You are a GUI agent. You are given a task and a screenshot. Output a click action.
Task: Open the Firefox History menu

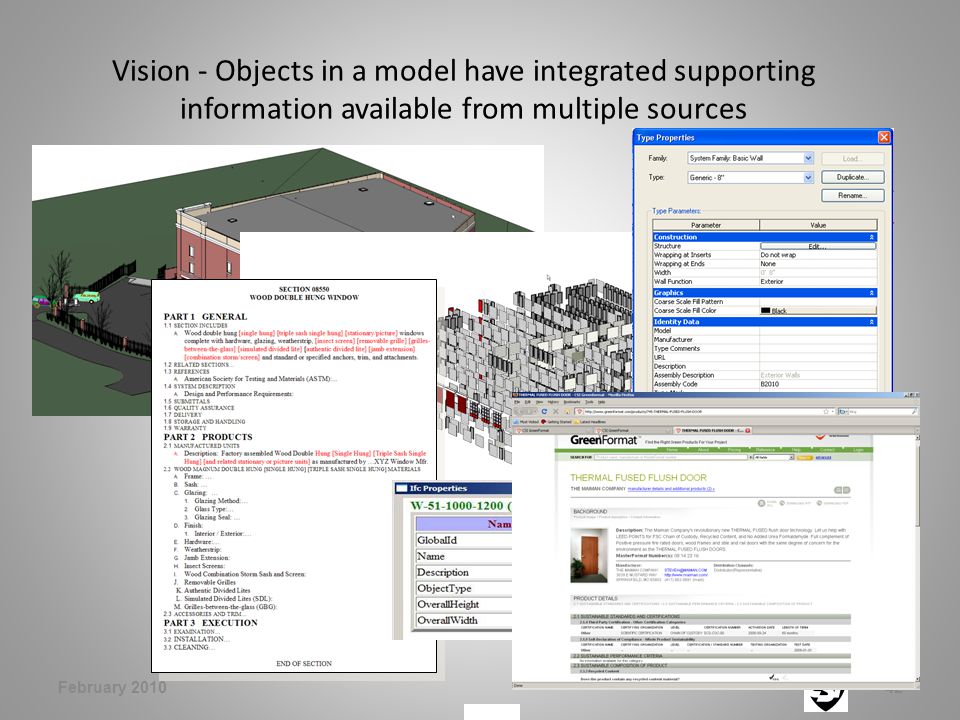tap(553, 402)
